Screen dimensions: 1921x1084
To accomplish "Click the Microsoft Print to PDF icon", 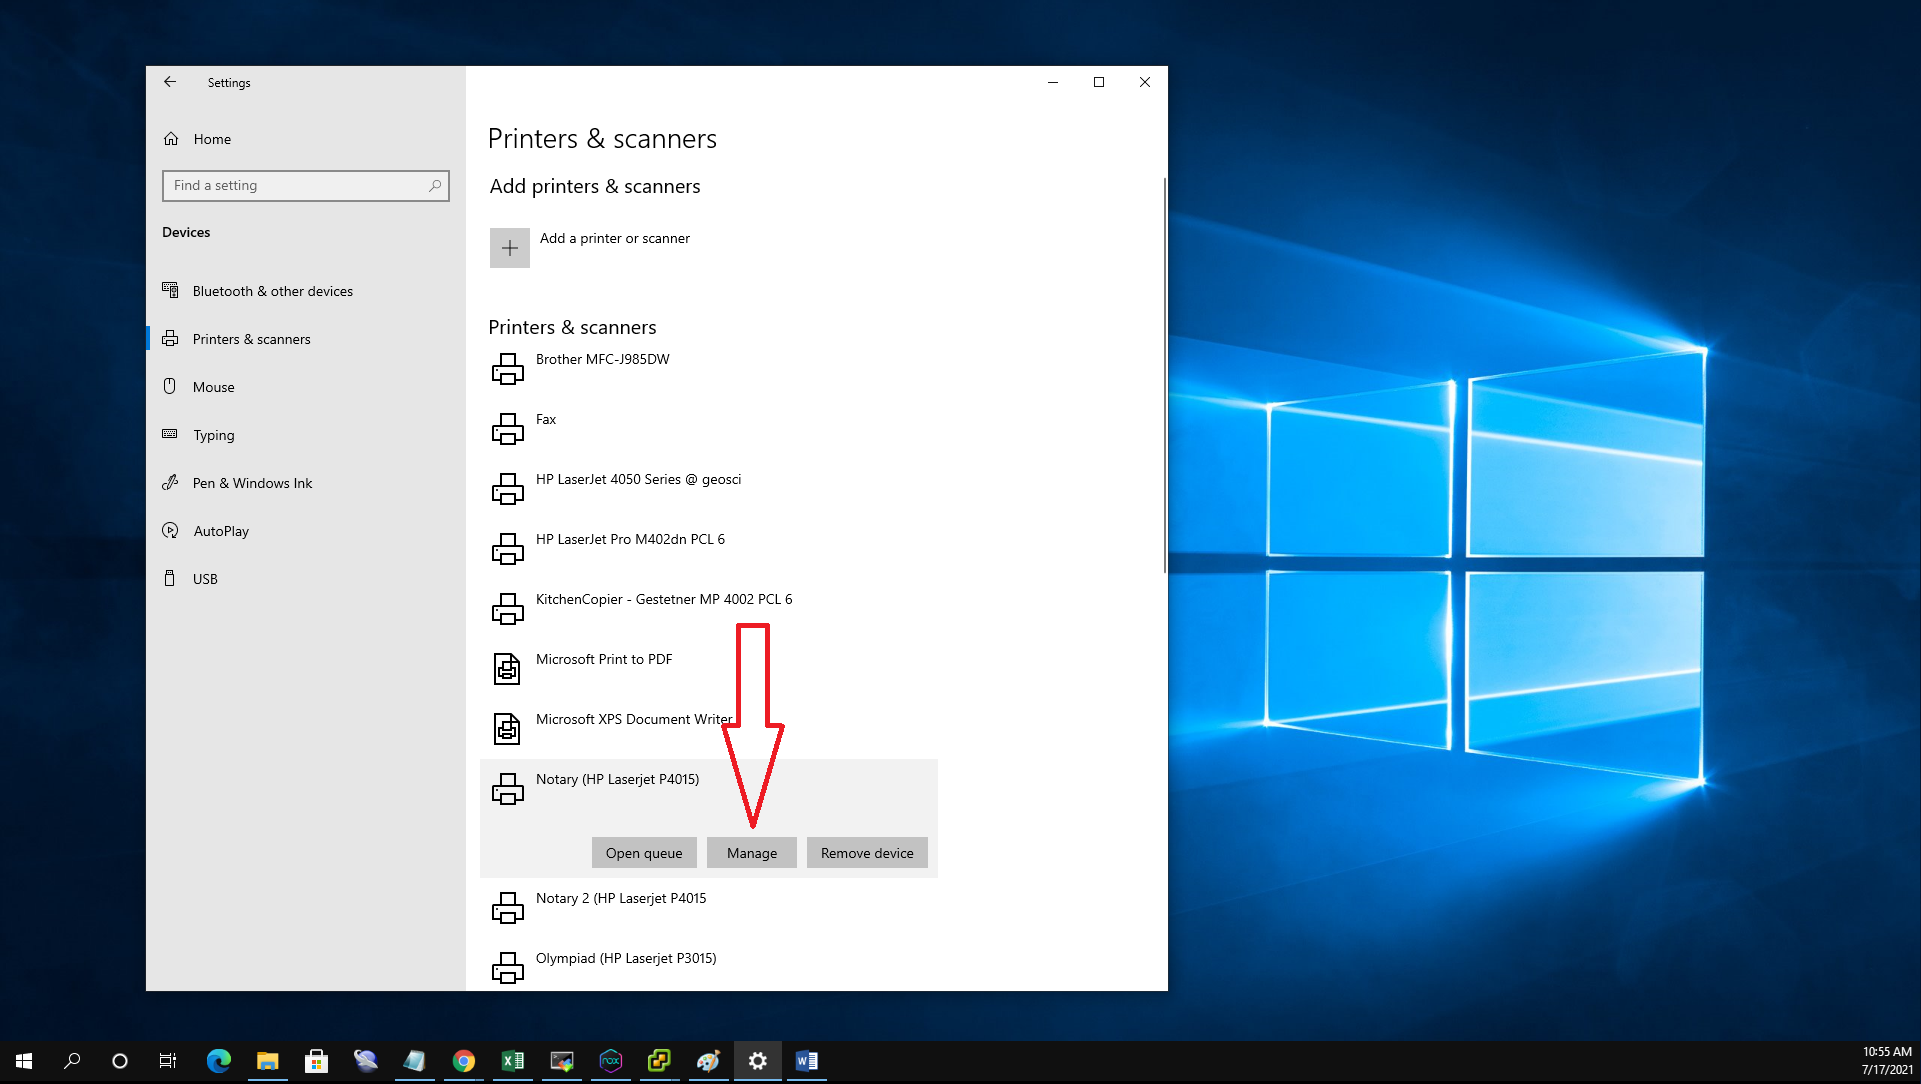I will [507, 669].
